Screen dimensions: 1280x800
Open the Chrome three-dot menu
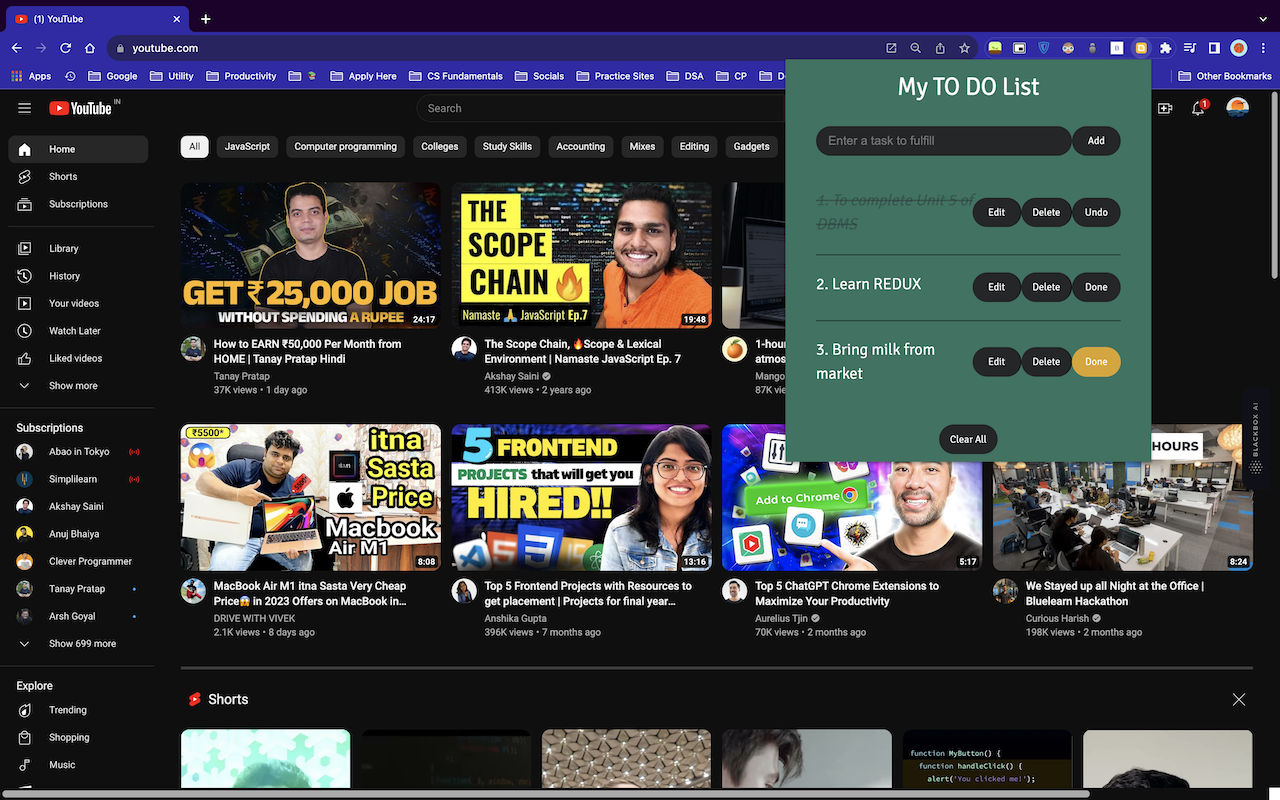coord(1263,48)
